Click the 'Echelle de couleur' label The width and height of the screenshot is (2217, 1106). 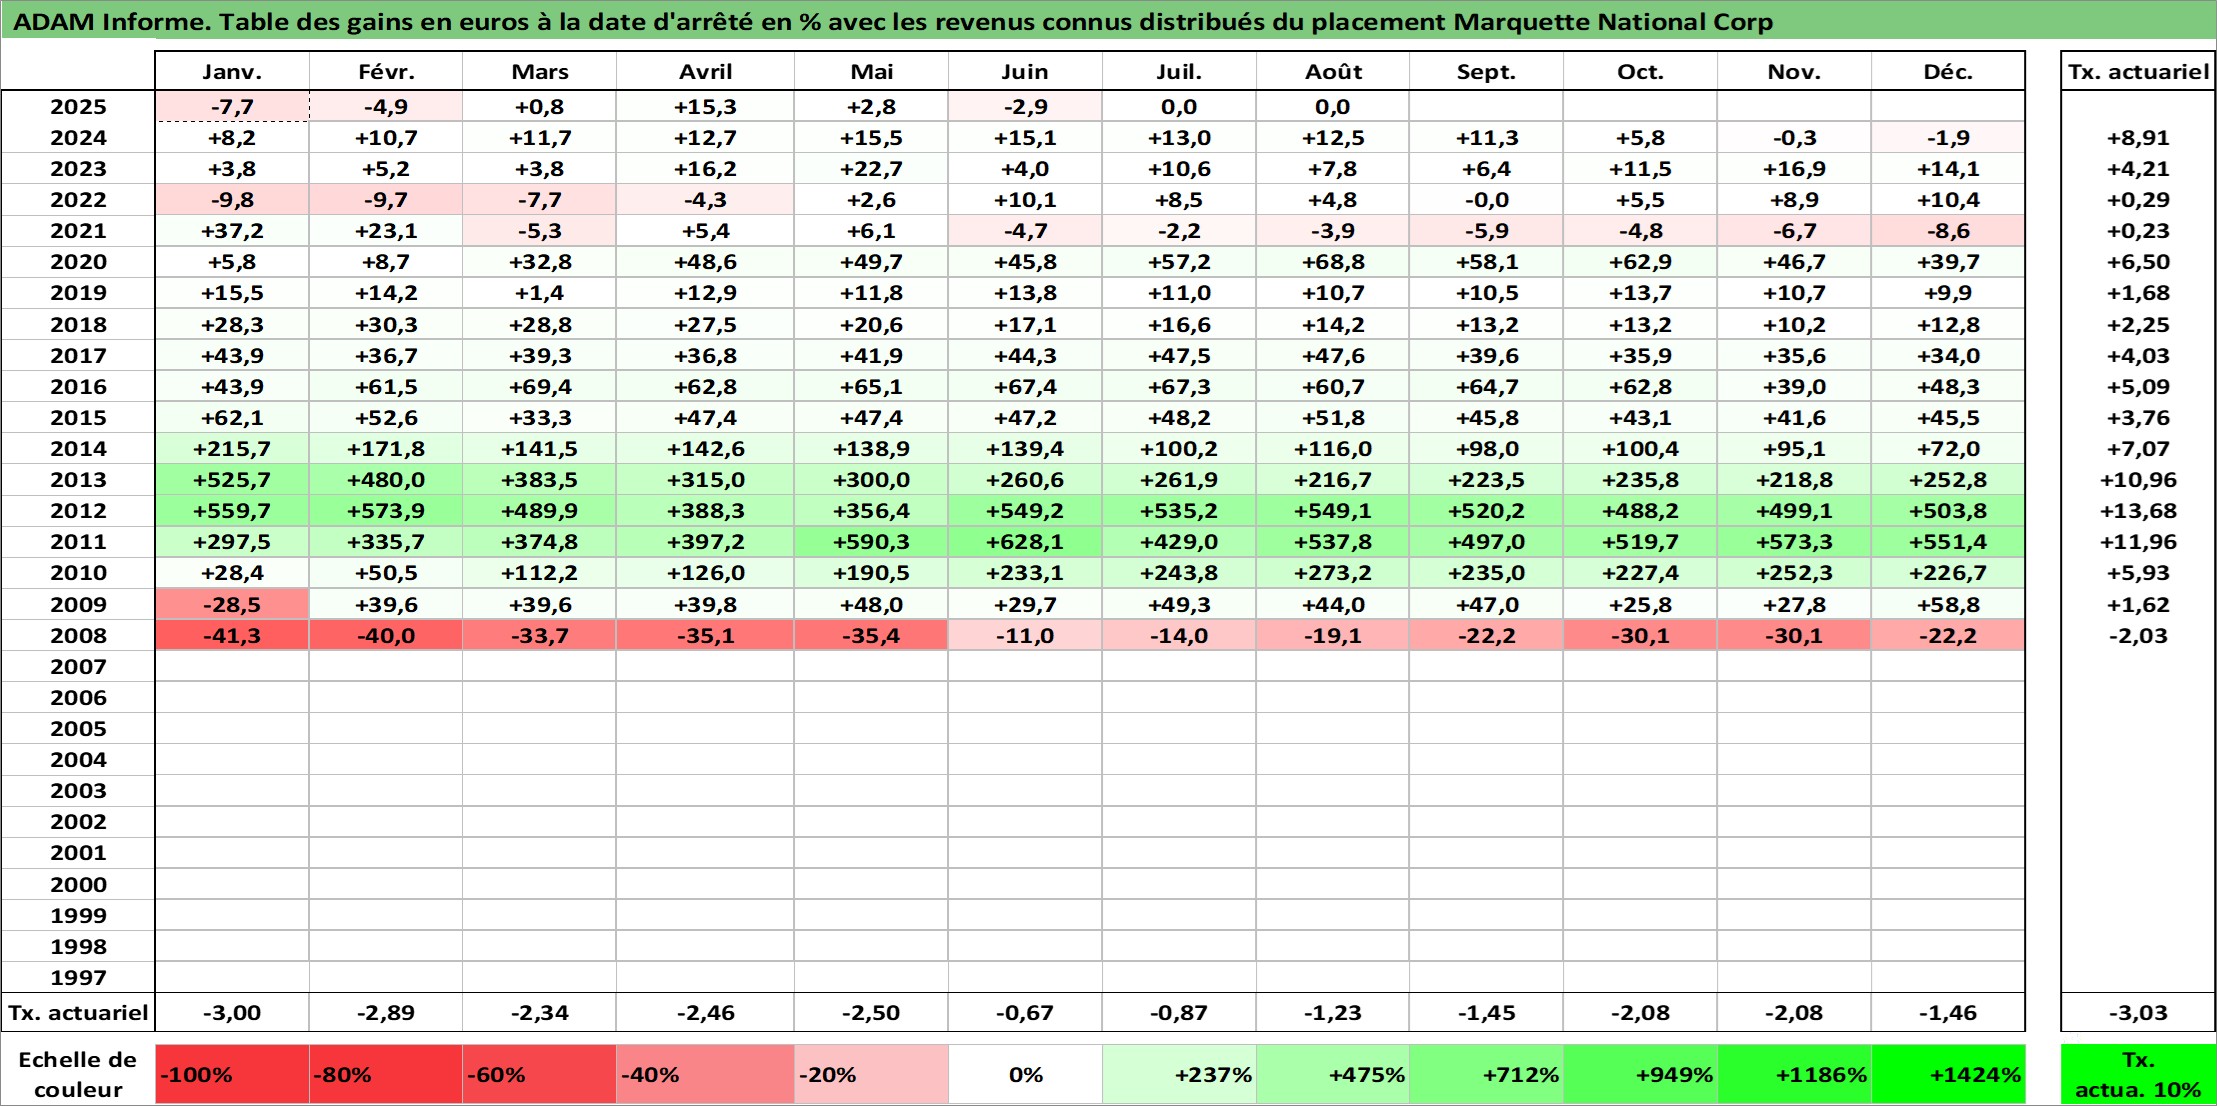(x=78, y=1075)
